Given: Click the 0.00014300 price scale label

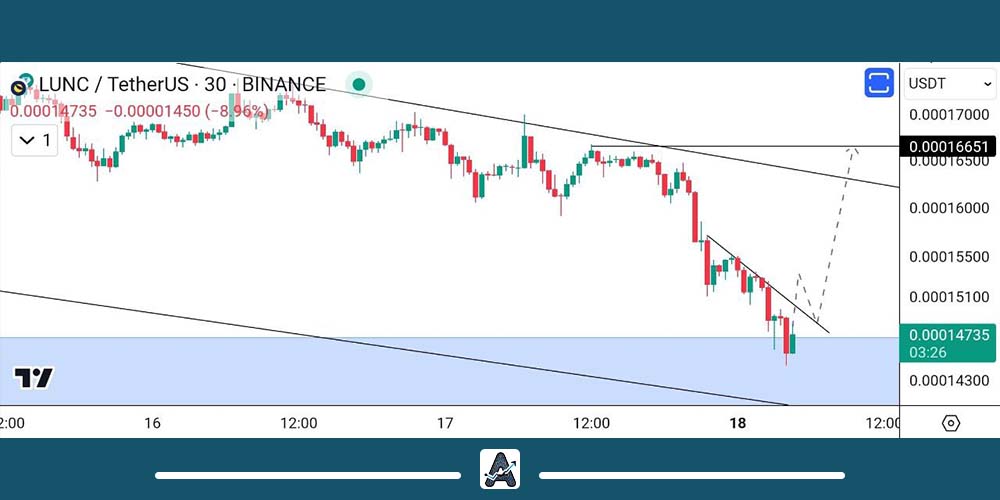Looking at the screenshot, I should coord(949,381).
